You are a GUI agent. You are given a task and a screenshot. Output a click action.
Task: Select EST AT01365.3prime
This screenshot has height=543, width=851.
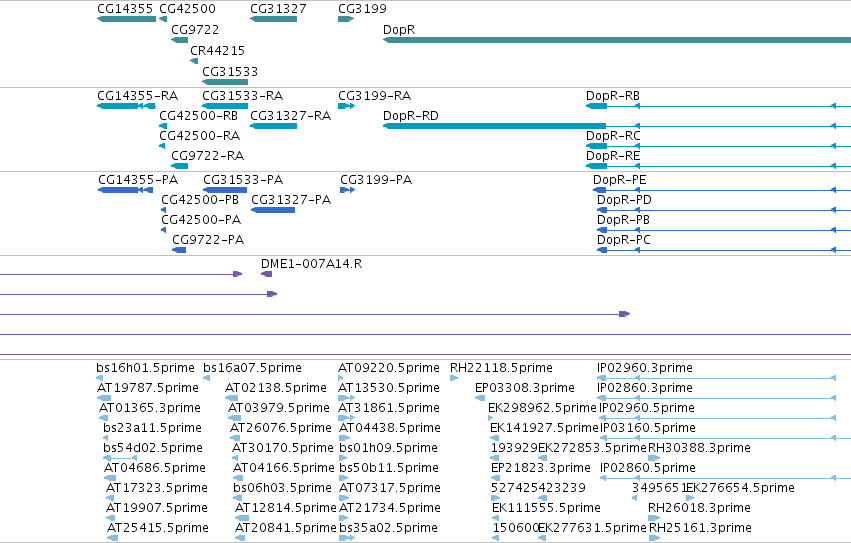pyautogui.click(x=150, y=408)
